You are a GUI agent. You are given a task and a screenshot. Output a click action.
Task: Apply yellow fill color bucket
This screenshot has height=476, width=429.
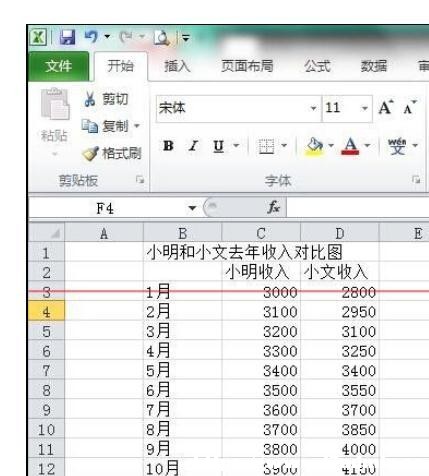point(315,147)
